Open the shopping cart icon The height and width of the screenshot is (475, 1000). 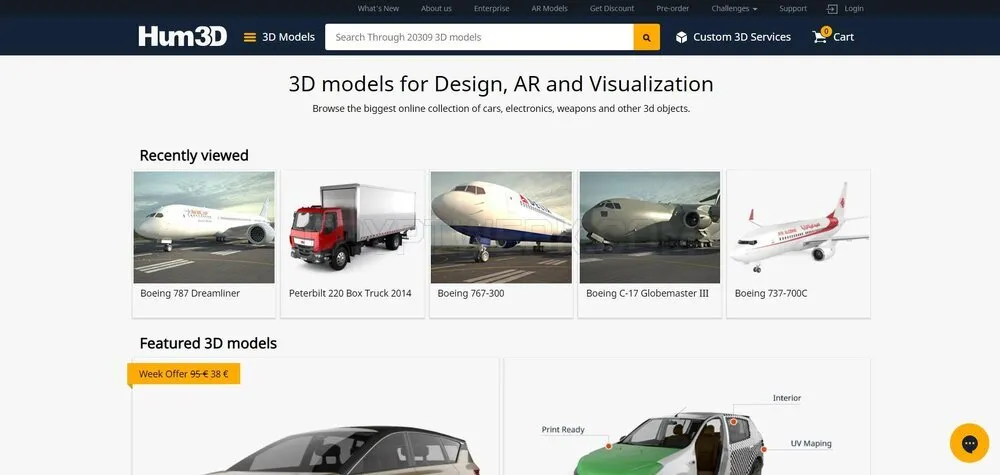(819, 37)
